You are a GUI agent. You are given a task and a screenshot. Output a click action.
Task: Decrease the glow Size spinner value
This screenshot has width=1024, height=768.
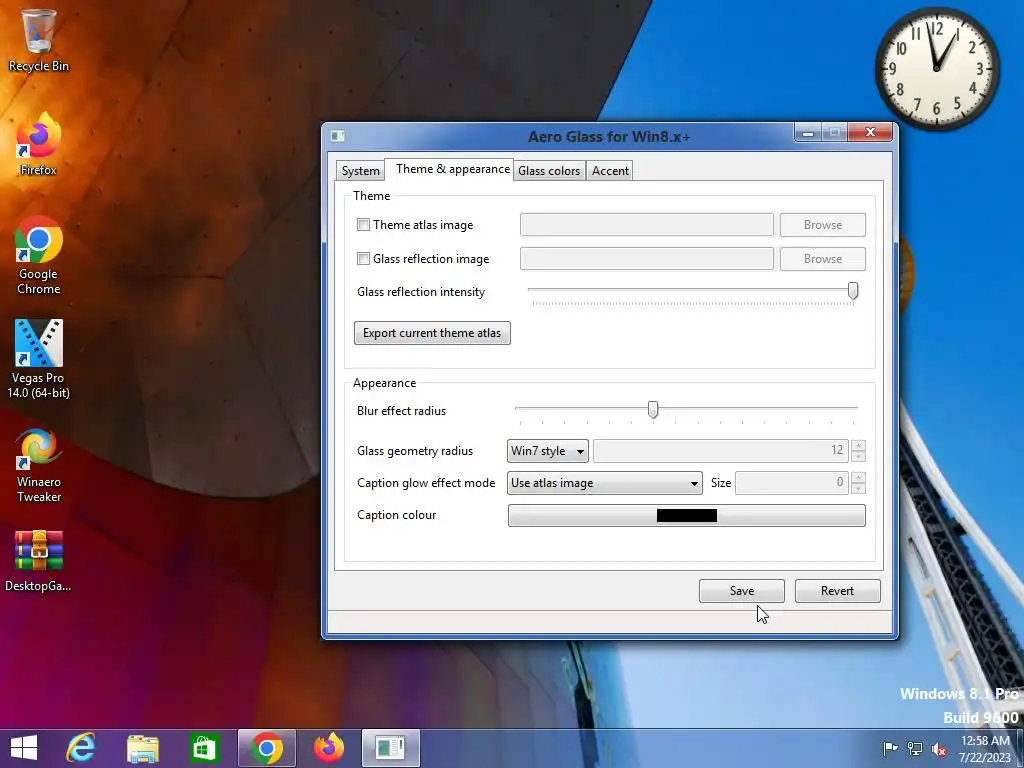(858, 488)
